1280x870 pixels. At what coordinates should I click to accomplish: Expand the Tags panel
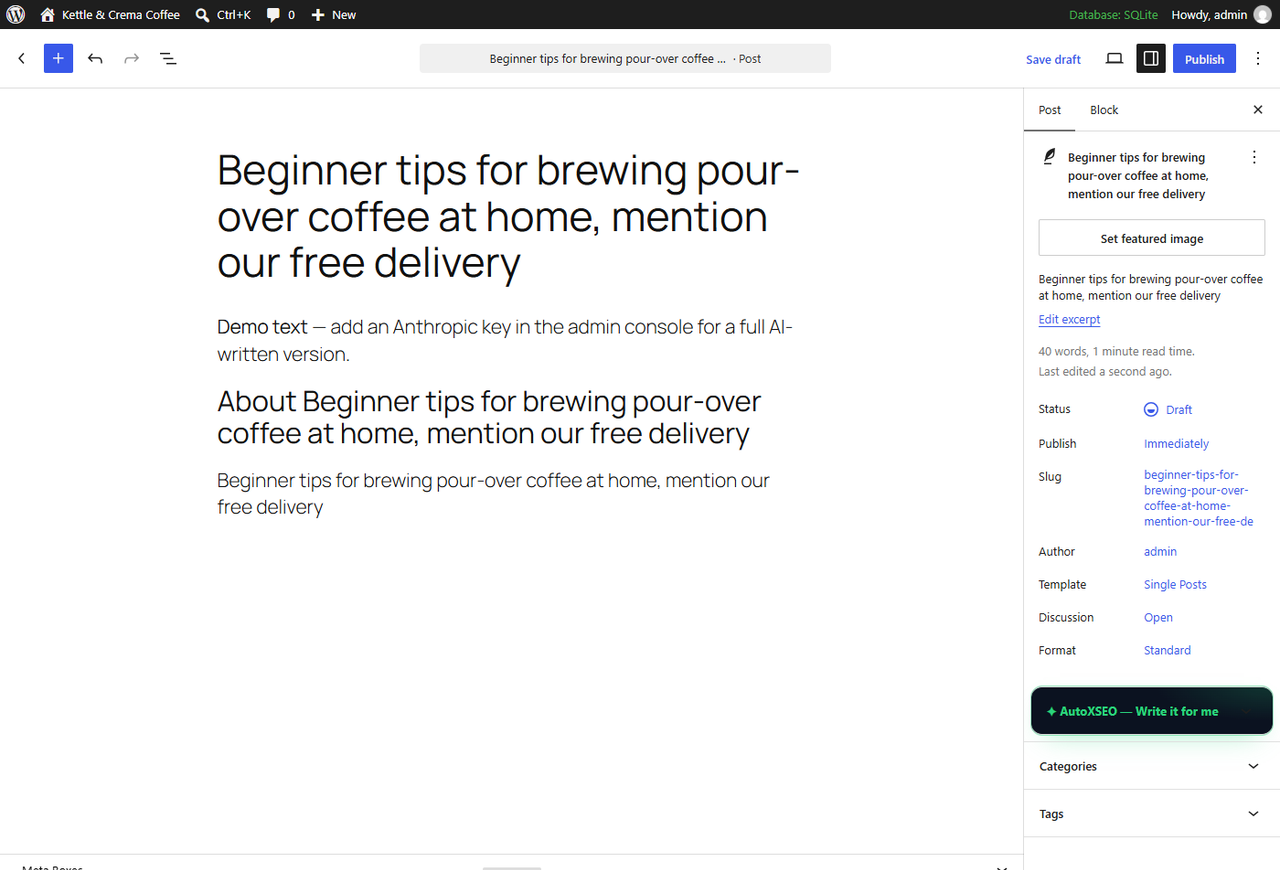1152,814
